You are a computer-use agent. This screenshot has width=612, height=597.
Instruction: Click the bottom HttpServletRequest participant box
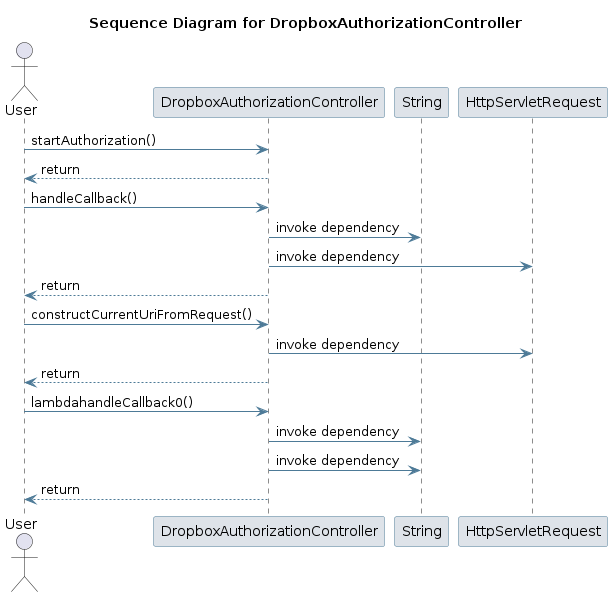coord(533,531)
